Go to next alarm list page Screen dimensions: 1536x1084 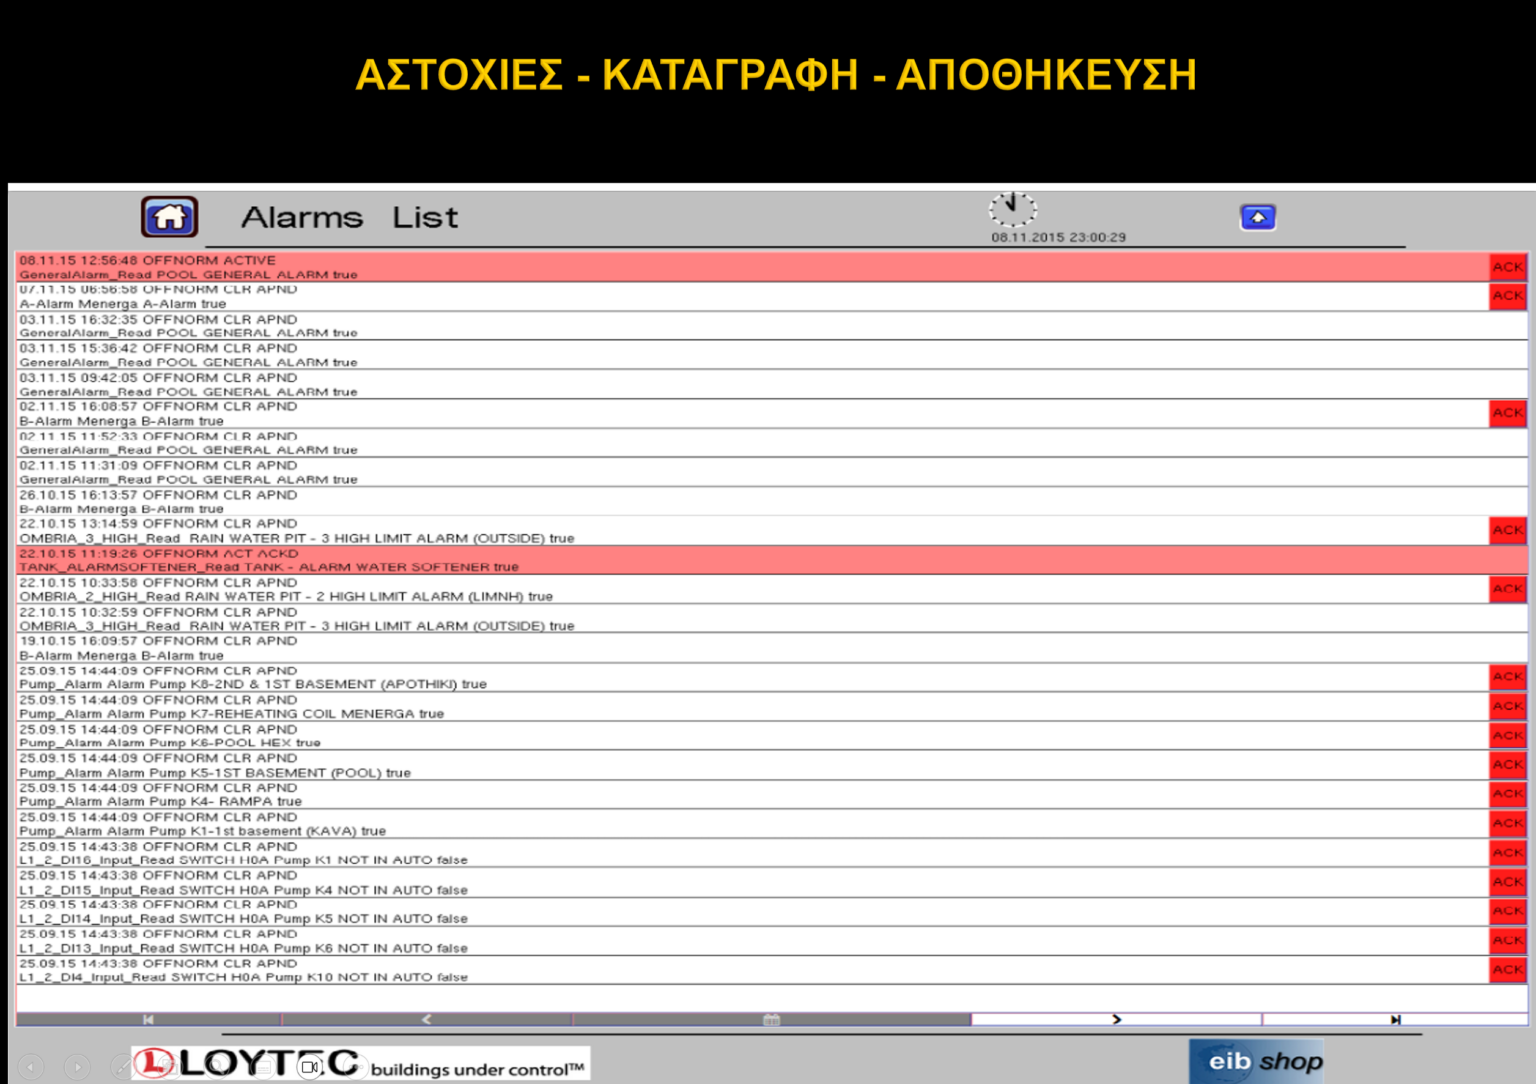click(x=1116, y=1019)
